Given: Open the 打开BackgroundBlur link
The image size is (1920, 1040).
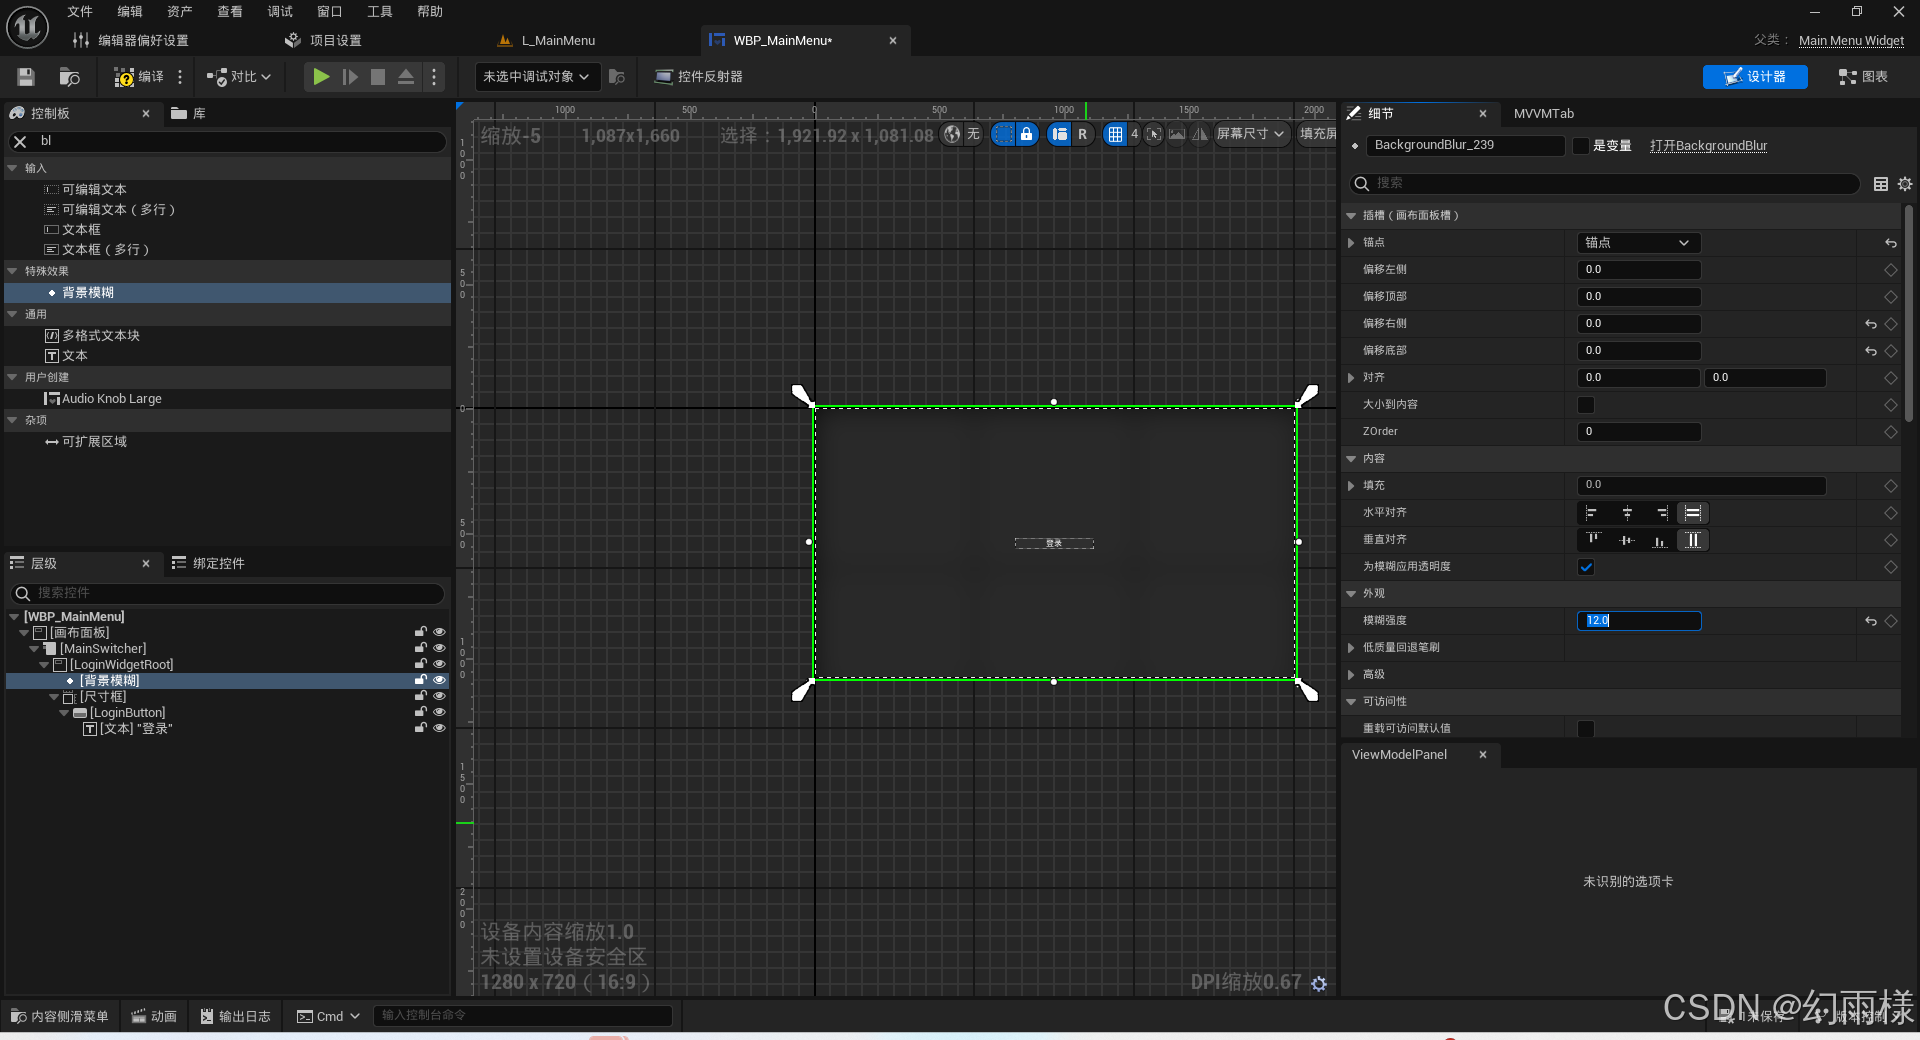Looking at the screenshot, I should tap(1708, 146).
